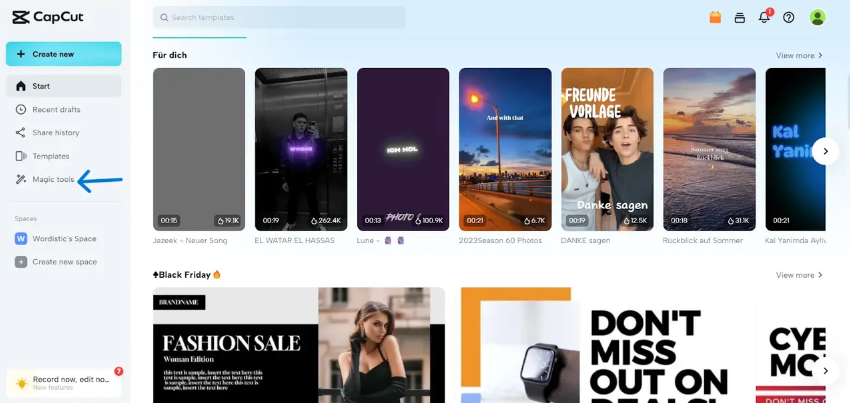This screenshot has width=850, height=403.
Task: Click the Magic tools wand icon
Action: click(x=21, y=180)
